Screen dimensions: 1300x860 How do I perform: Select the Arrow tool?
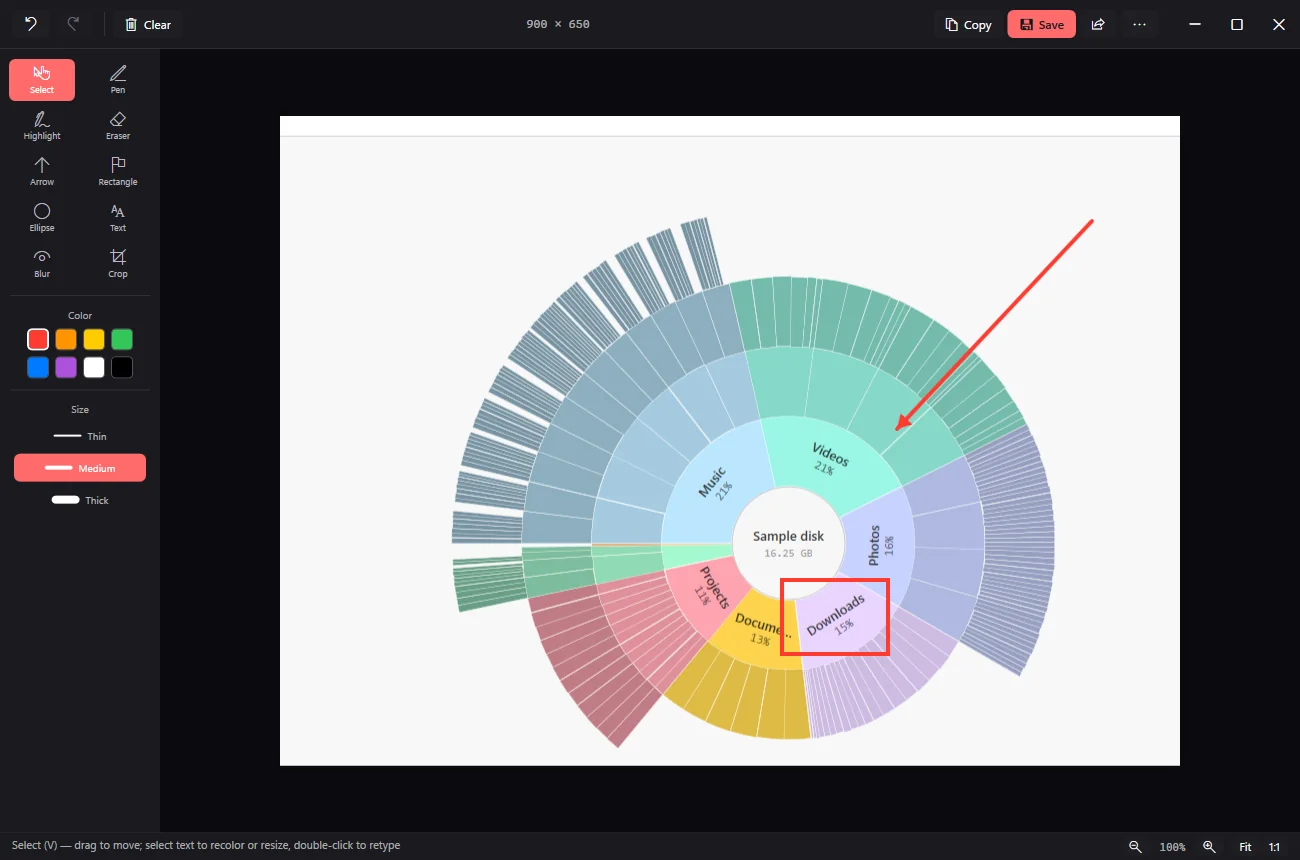[x=42, y=172]
